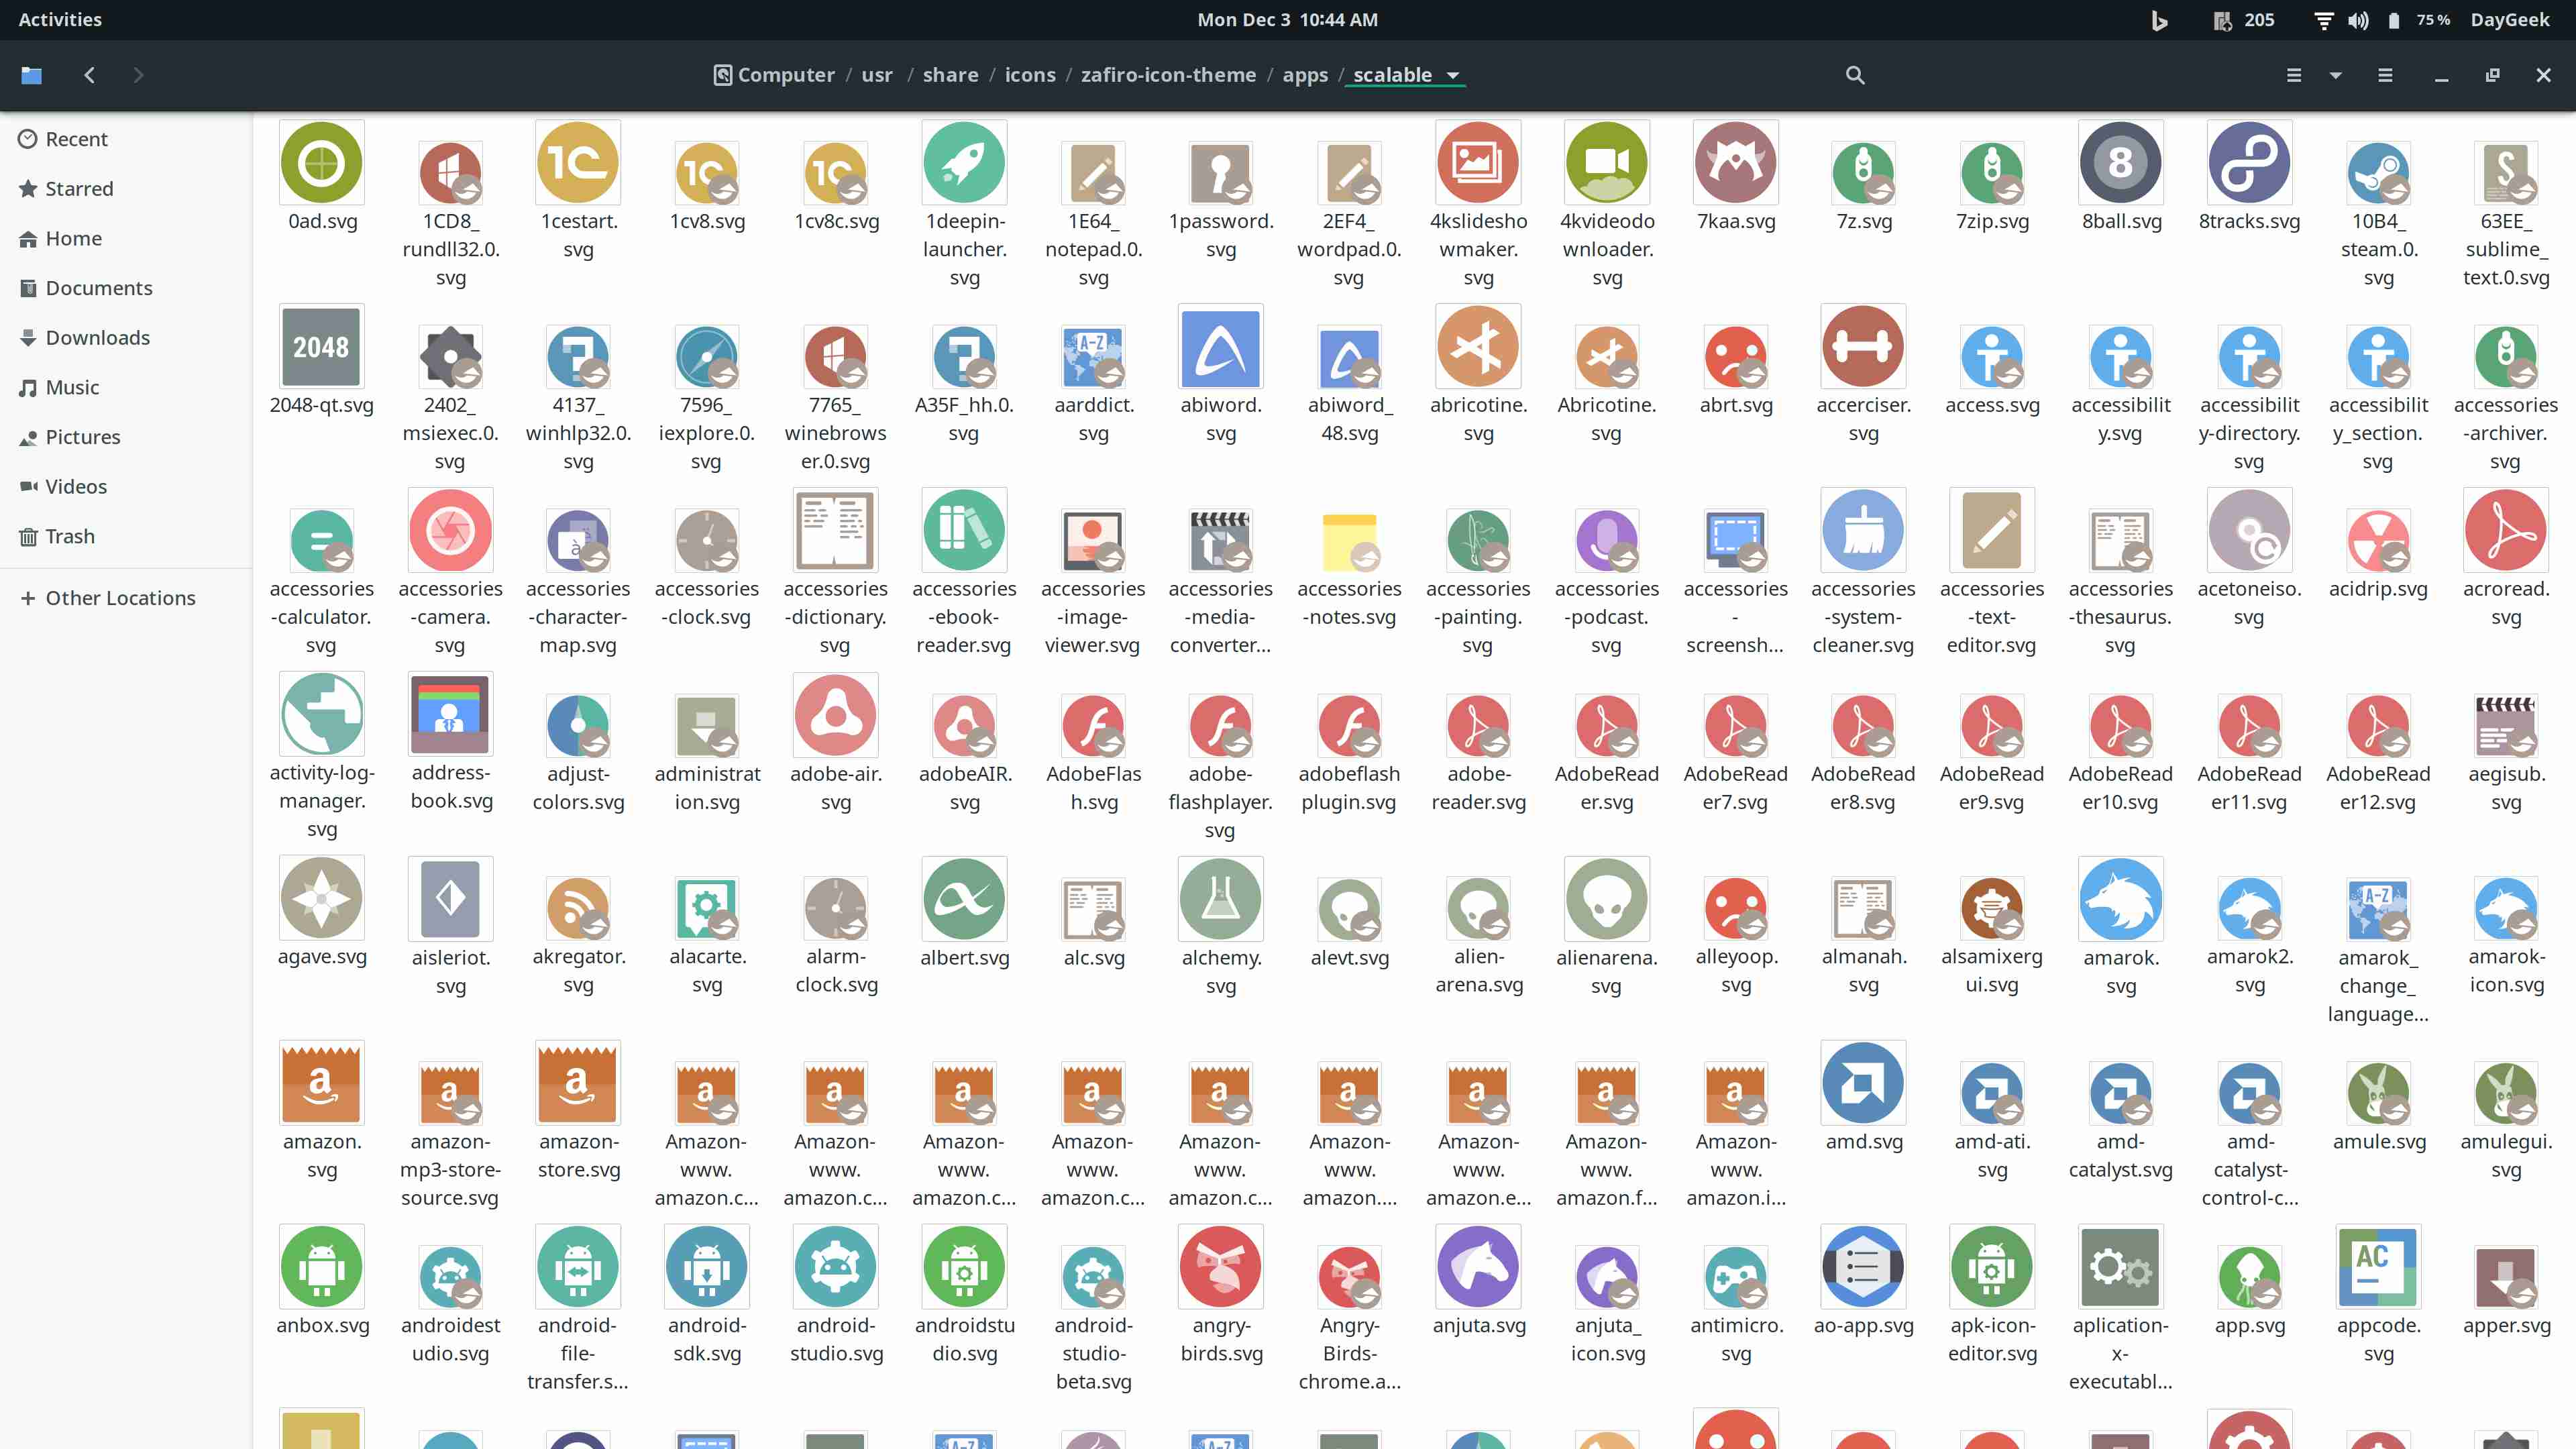Screen dimensions: 2576x1449
Task: Select the angry-birds.svg icon
Action: (x=1221, y=1267)
